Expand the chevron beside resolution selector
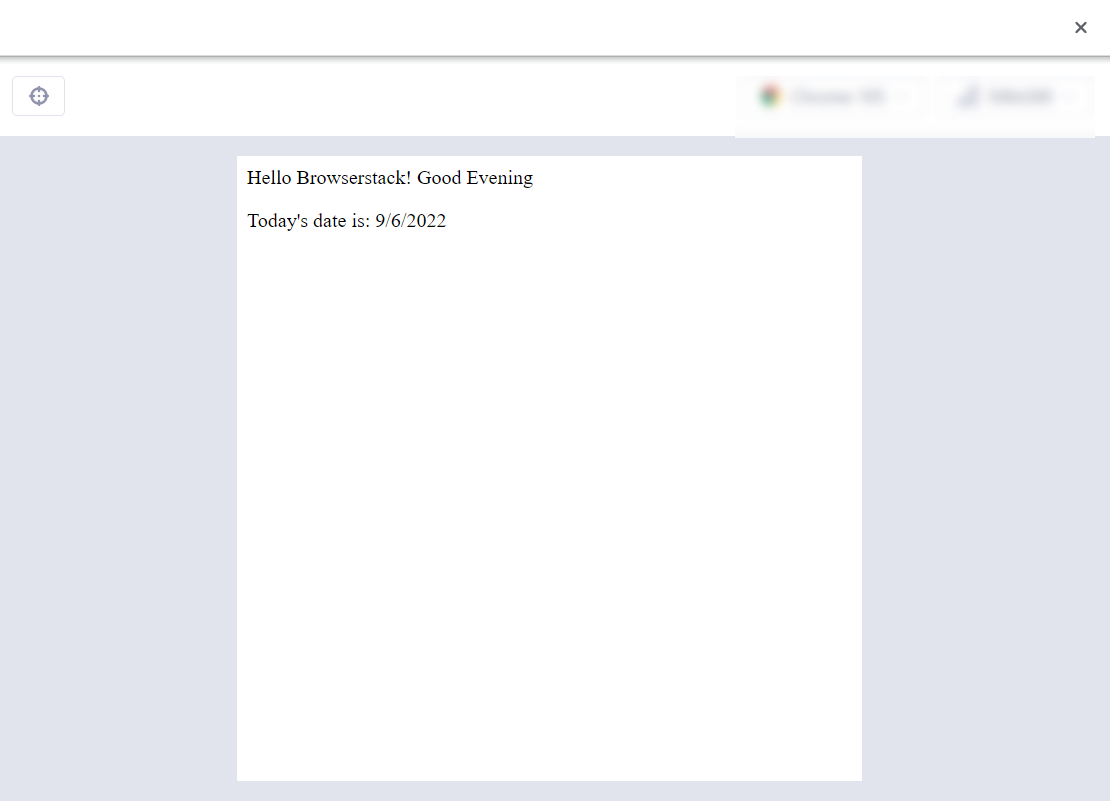The image size is (1110, 801). tap(1069, 97)
